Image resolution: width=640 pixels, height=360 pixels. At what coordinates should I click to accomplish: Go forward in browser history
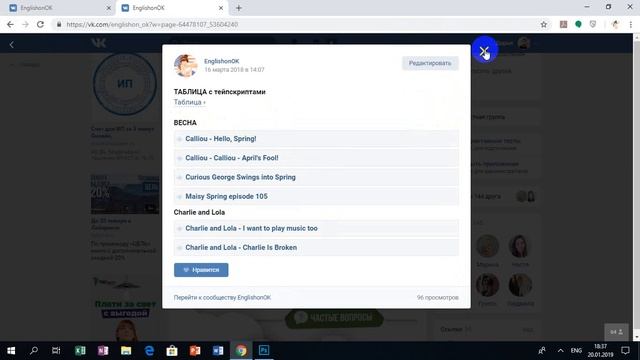pyautogui.click(x=25, y=24)
